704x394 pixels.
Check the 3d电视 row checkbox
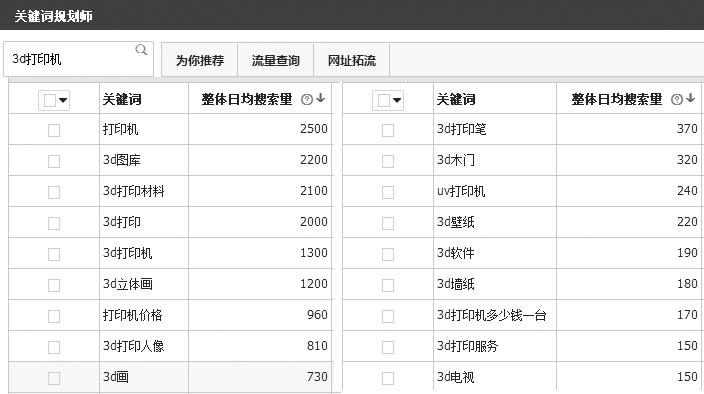[x=388, y=378]
